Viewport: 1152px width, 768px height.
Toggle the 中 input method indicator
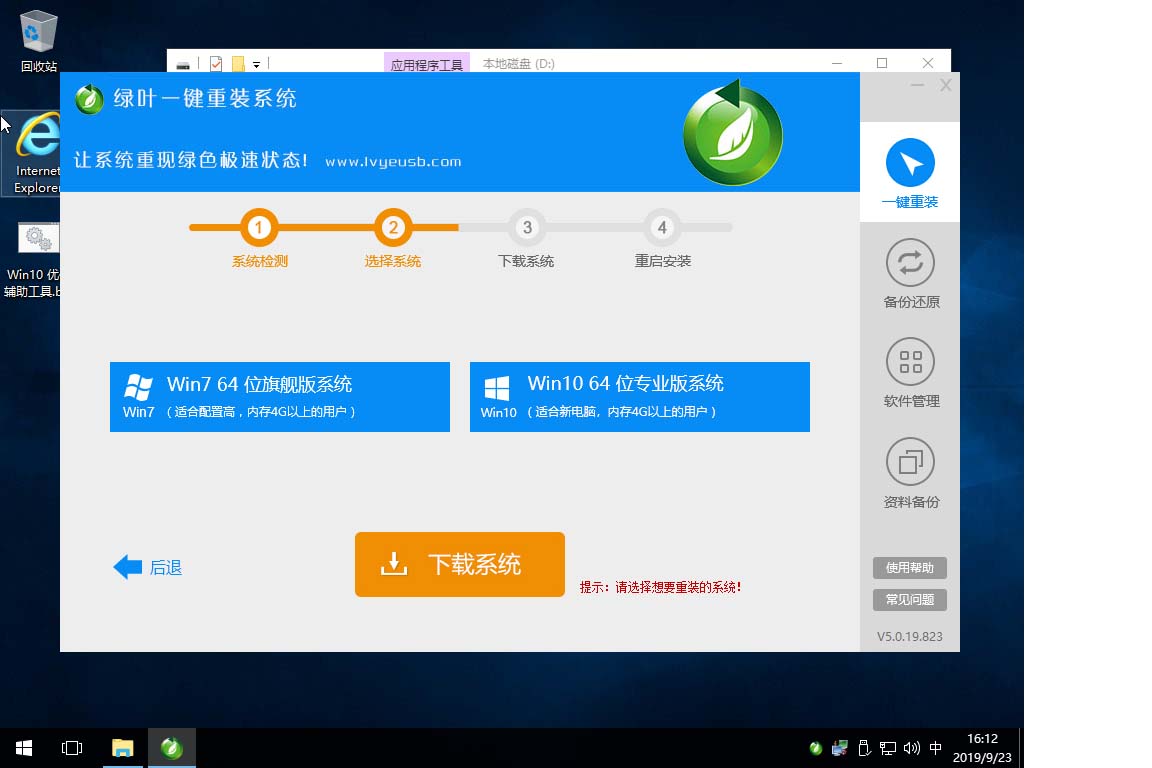tap(935, 748)
